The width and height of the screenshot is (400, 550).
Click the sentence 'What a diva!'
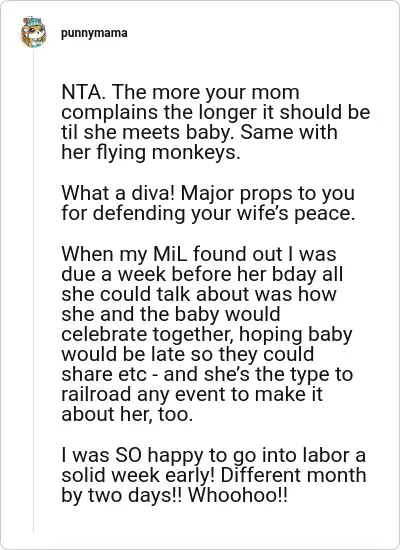tap(118, 193)
